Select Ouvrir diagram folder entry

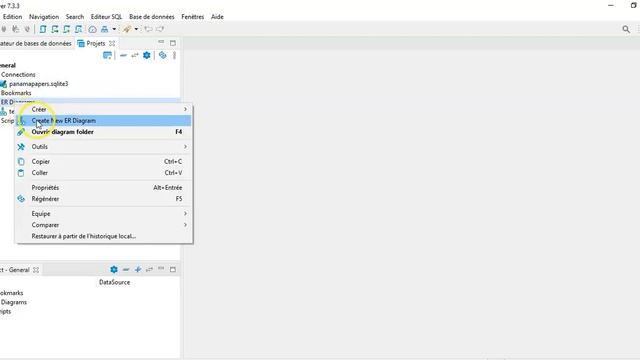pyautogui.click(x=103, y=132)
